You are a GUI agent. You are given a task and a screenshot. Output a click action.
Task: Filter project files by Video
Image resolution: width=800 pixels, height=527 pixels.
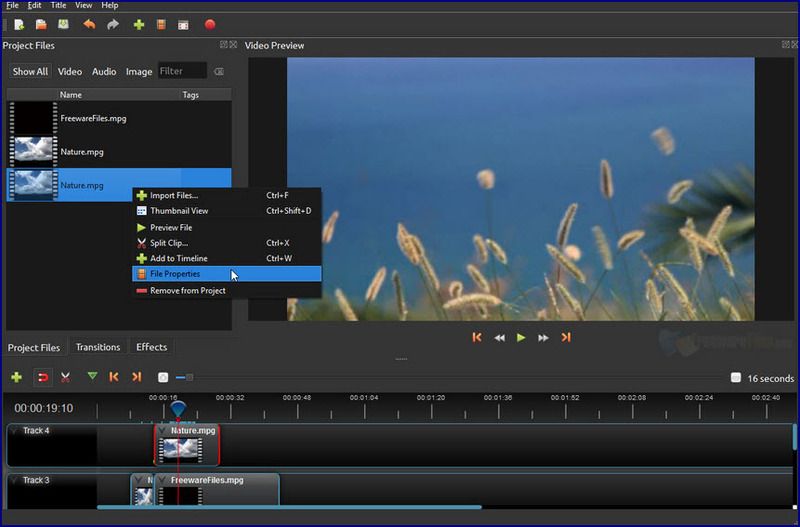pyautogui.click(x=70, y=72)
